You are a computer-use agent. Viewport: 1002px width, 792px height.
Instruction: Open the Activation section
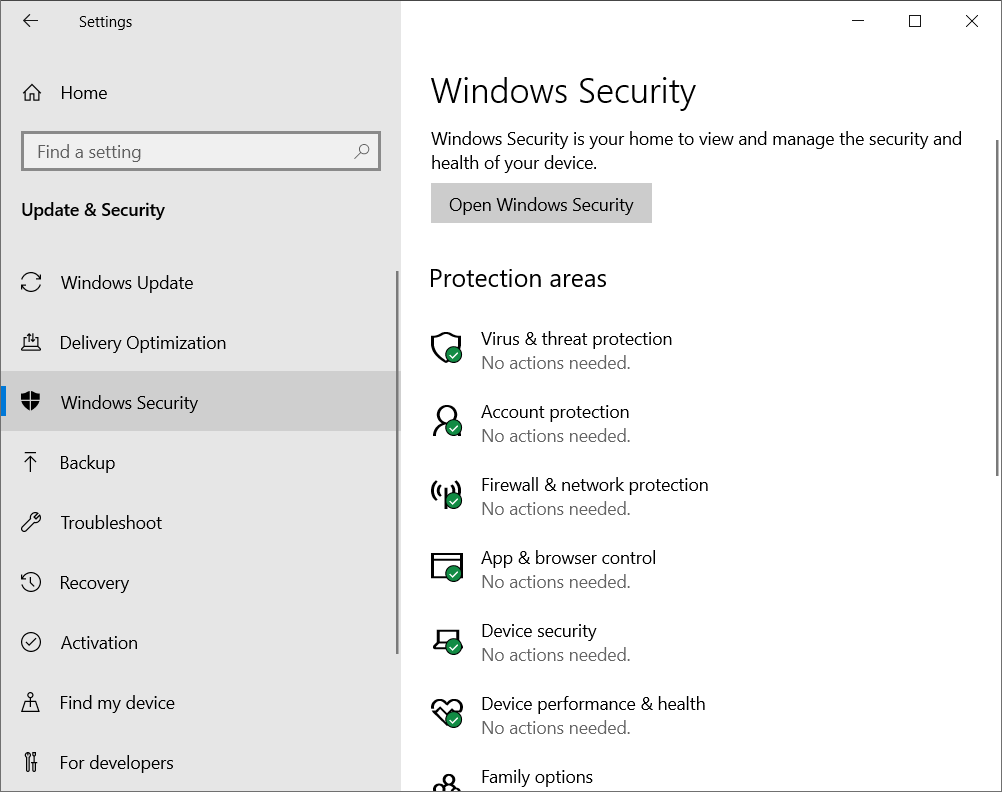tap(99, 642)
